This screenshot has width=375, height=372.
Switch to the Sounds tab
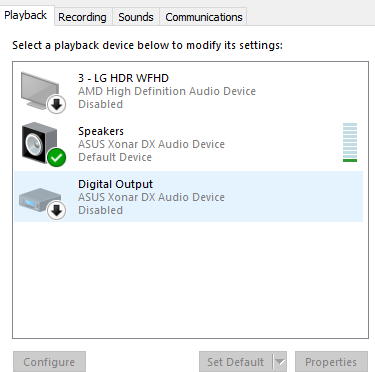136,17
